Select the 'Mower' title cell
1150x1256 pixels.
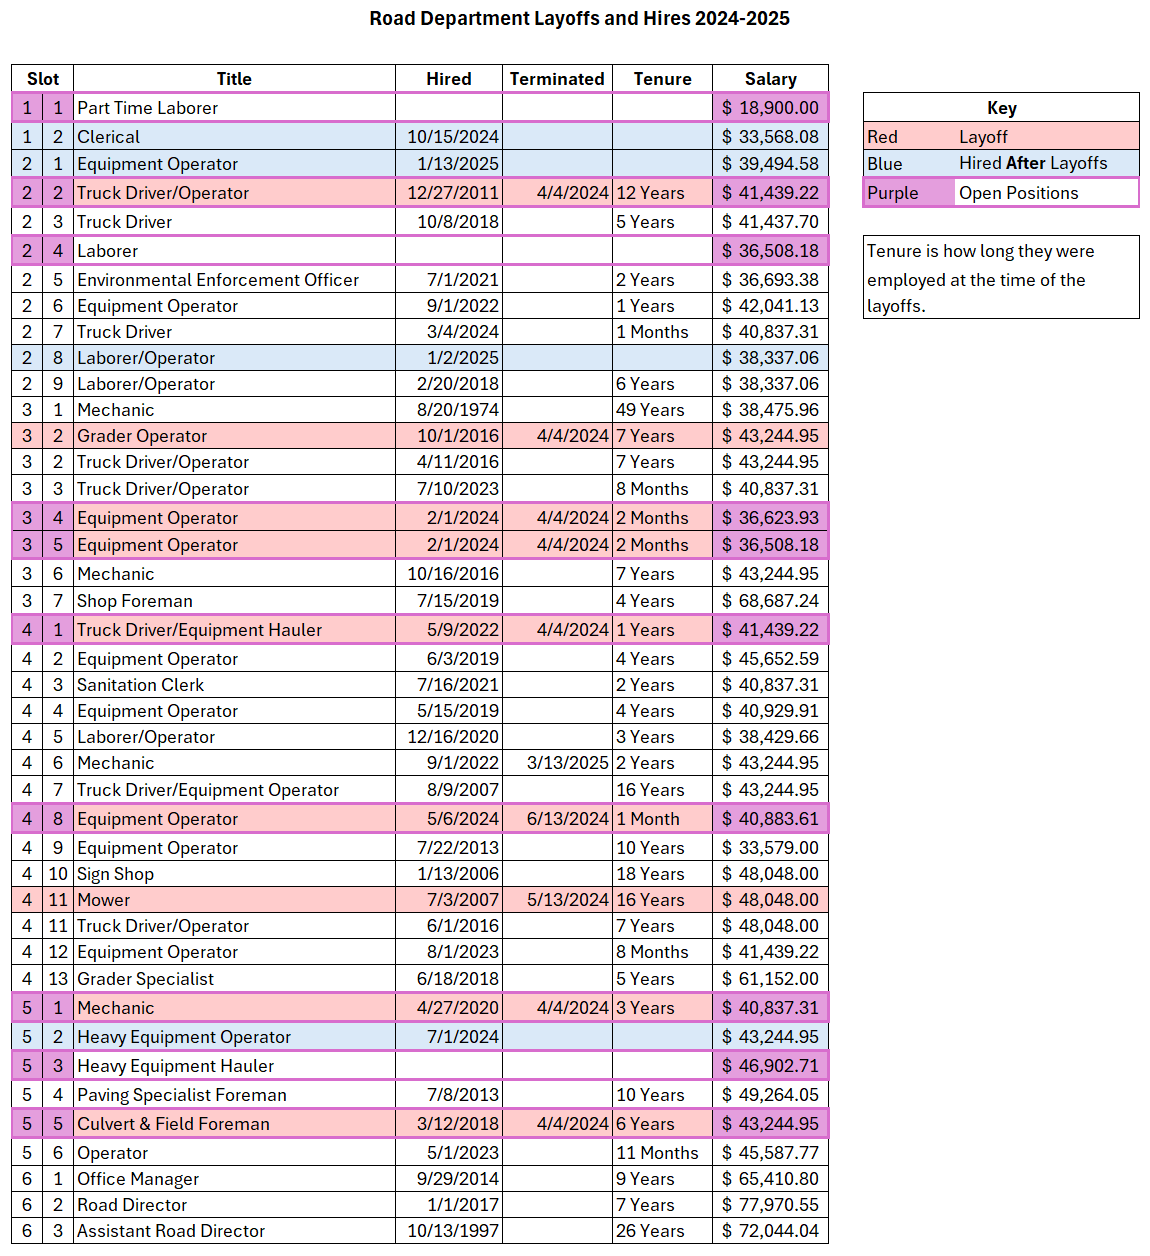click(x=234, y=900)
